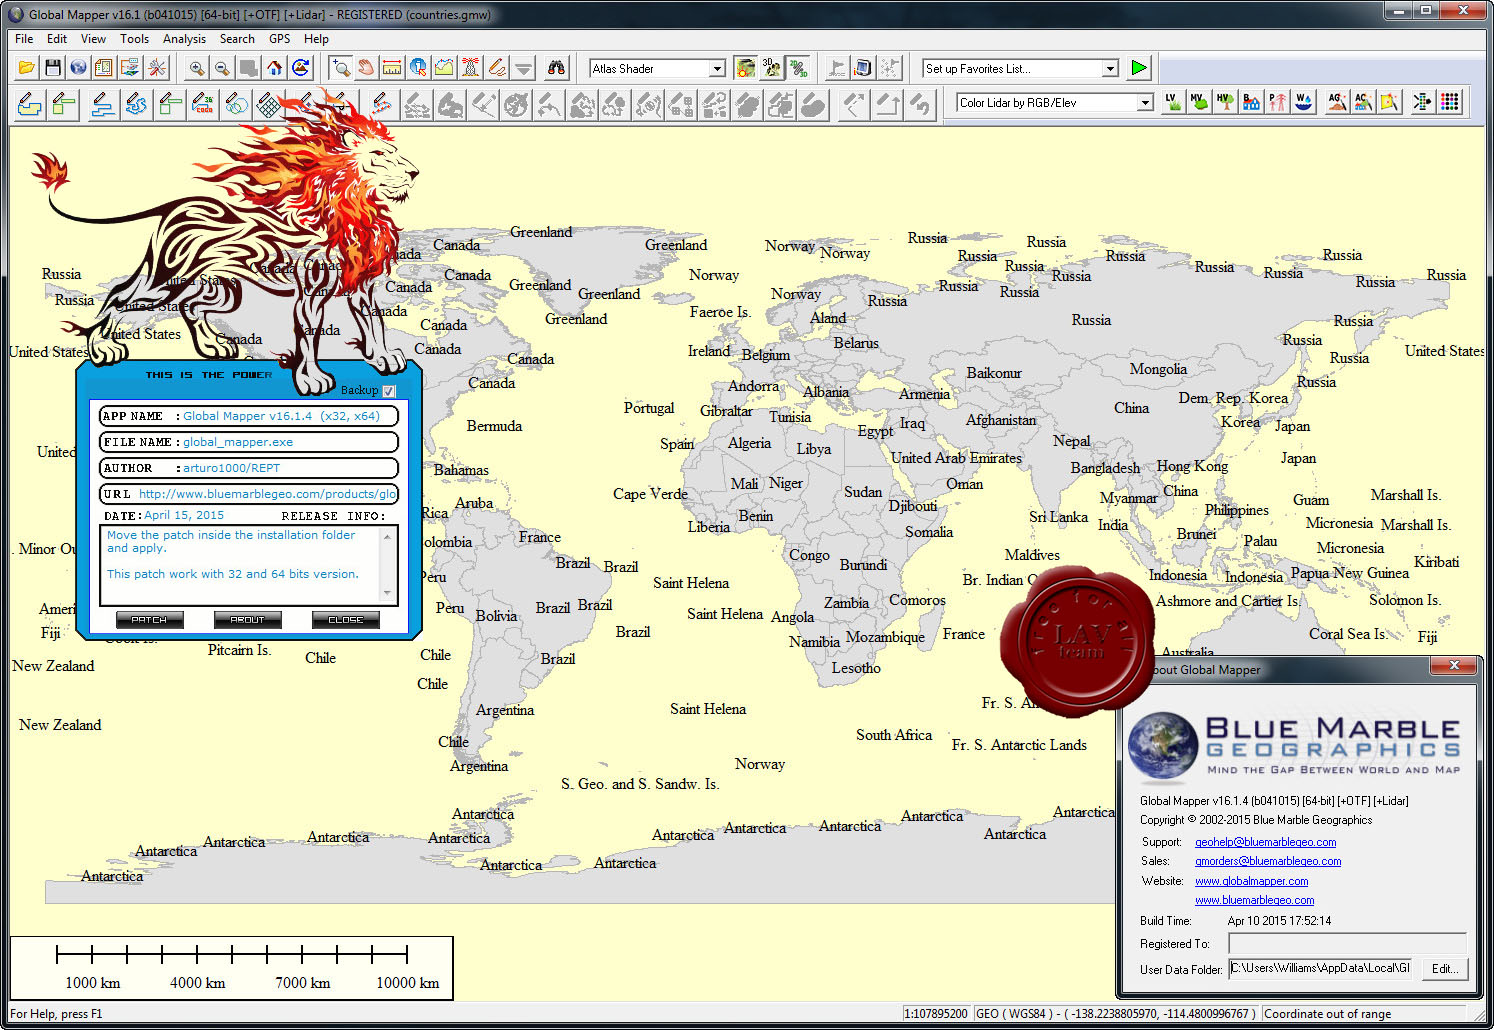Open the Help menu
This screenshot has width=1494, height=1030.
point(316,39)
